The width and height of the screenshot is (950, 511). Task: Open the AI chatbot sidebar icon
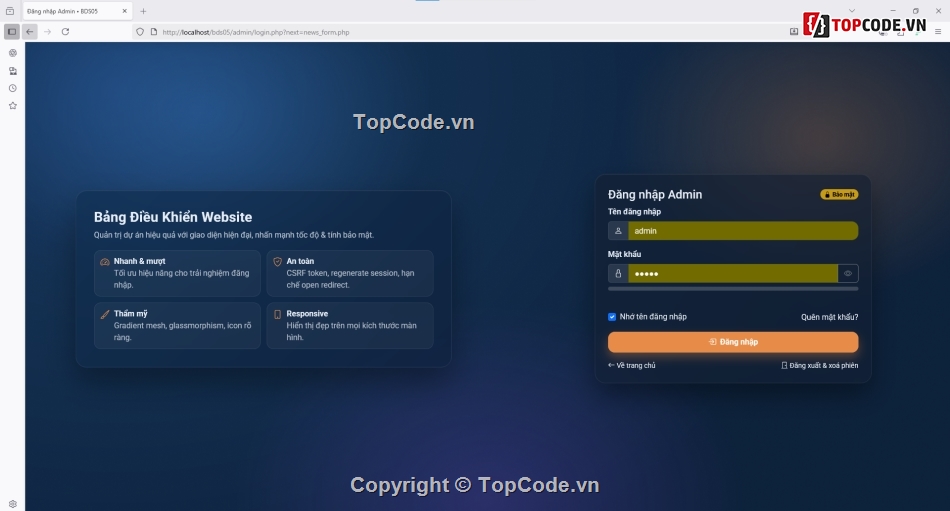(x=13, y=53)
